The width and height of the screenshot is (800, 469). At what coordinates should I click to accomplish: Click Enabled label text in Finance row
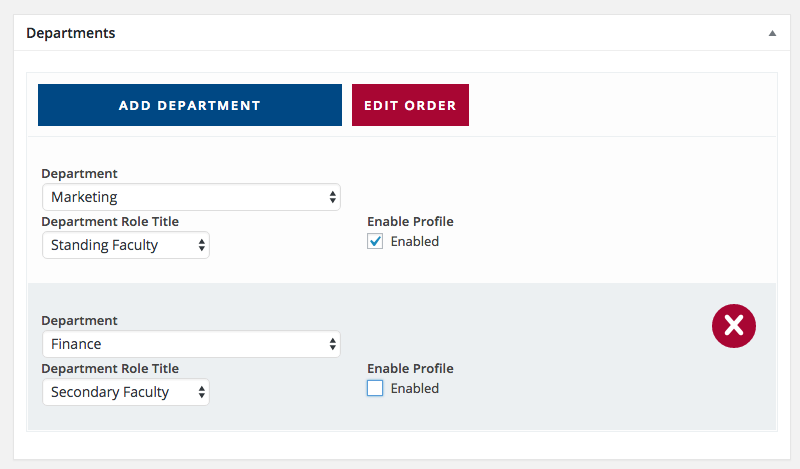(415, 388)
